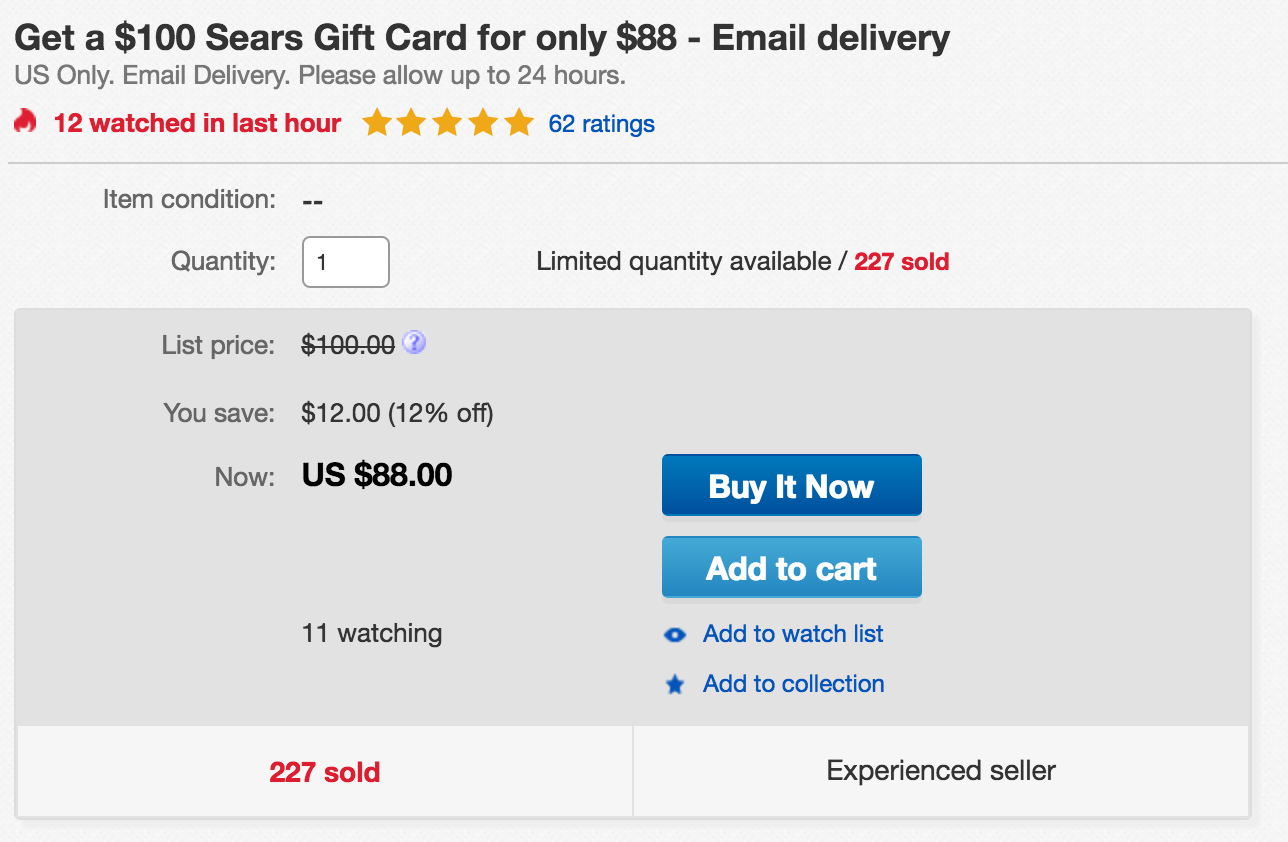Click the struck-through $100.00 list price
The height and width of the screenshot is (842, 1288).
348,345
